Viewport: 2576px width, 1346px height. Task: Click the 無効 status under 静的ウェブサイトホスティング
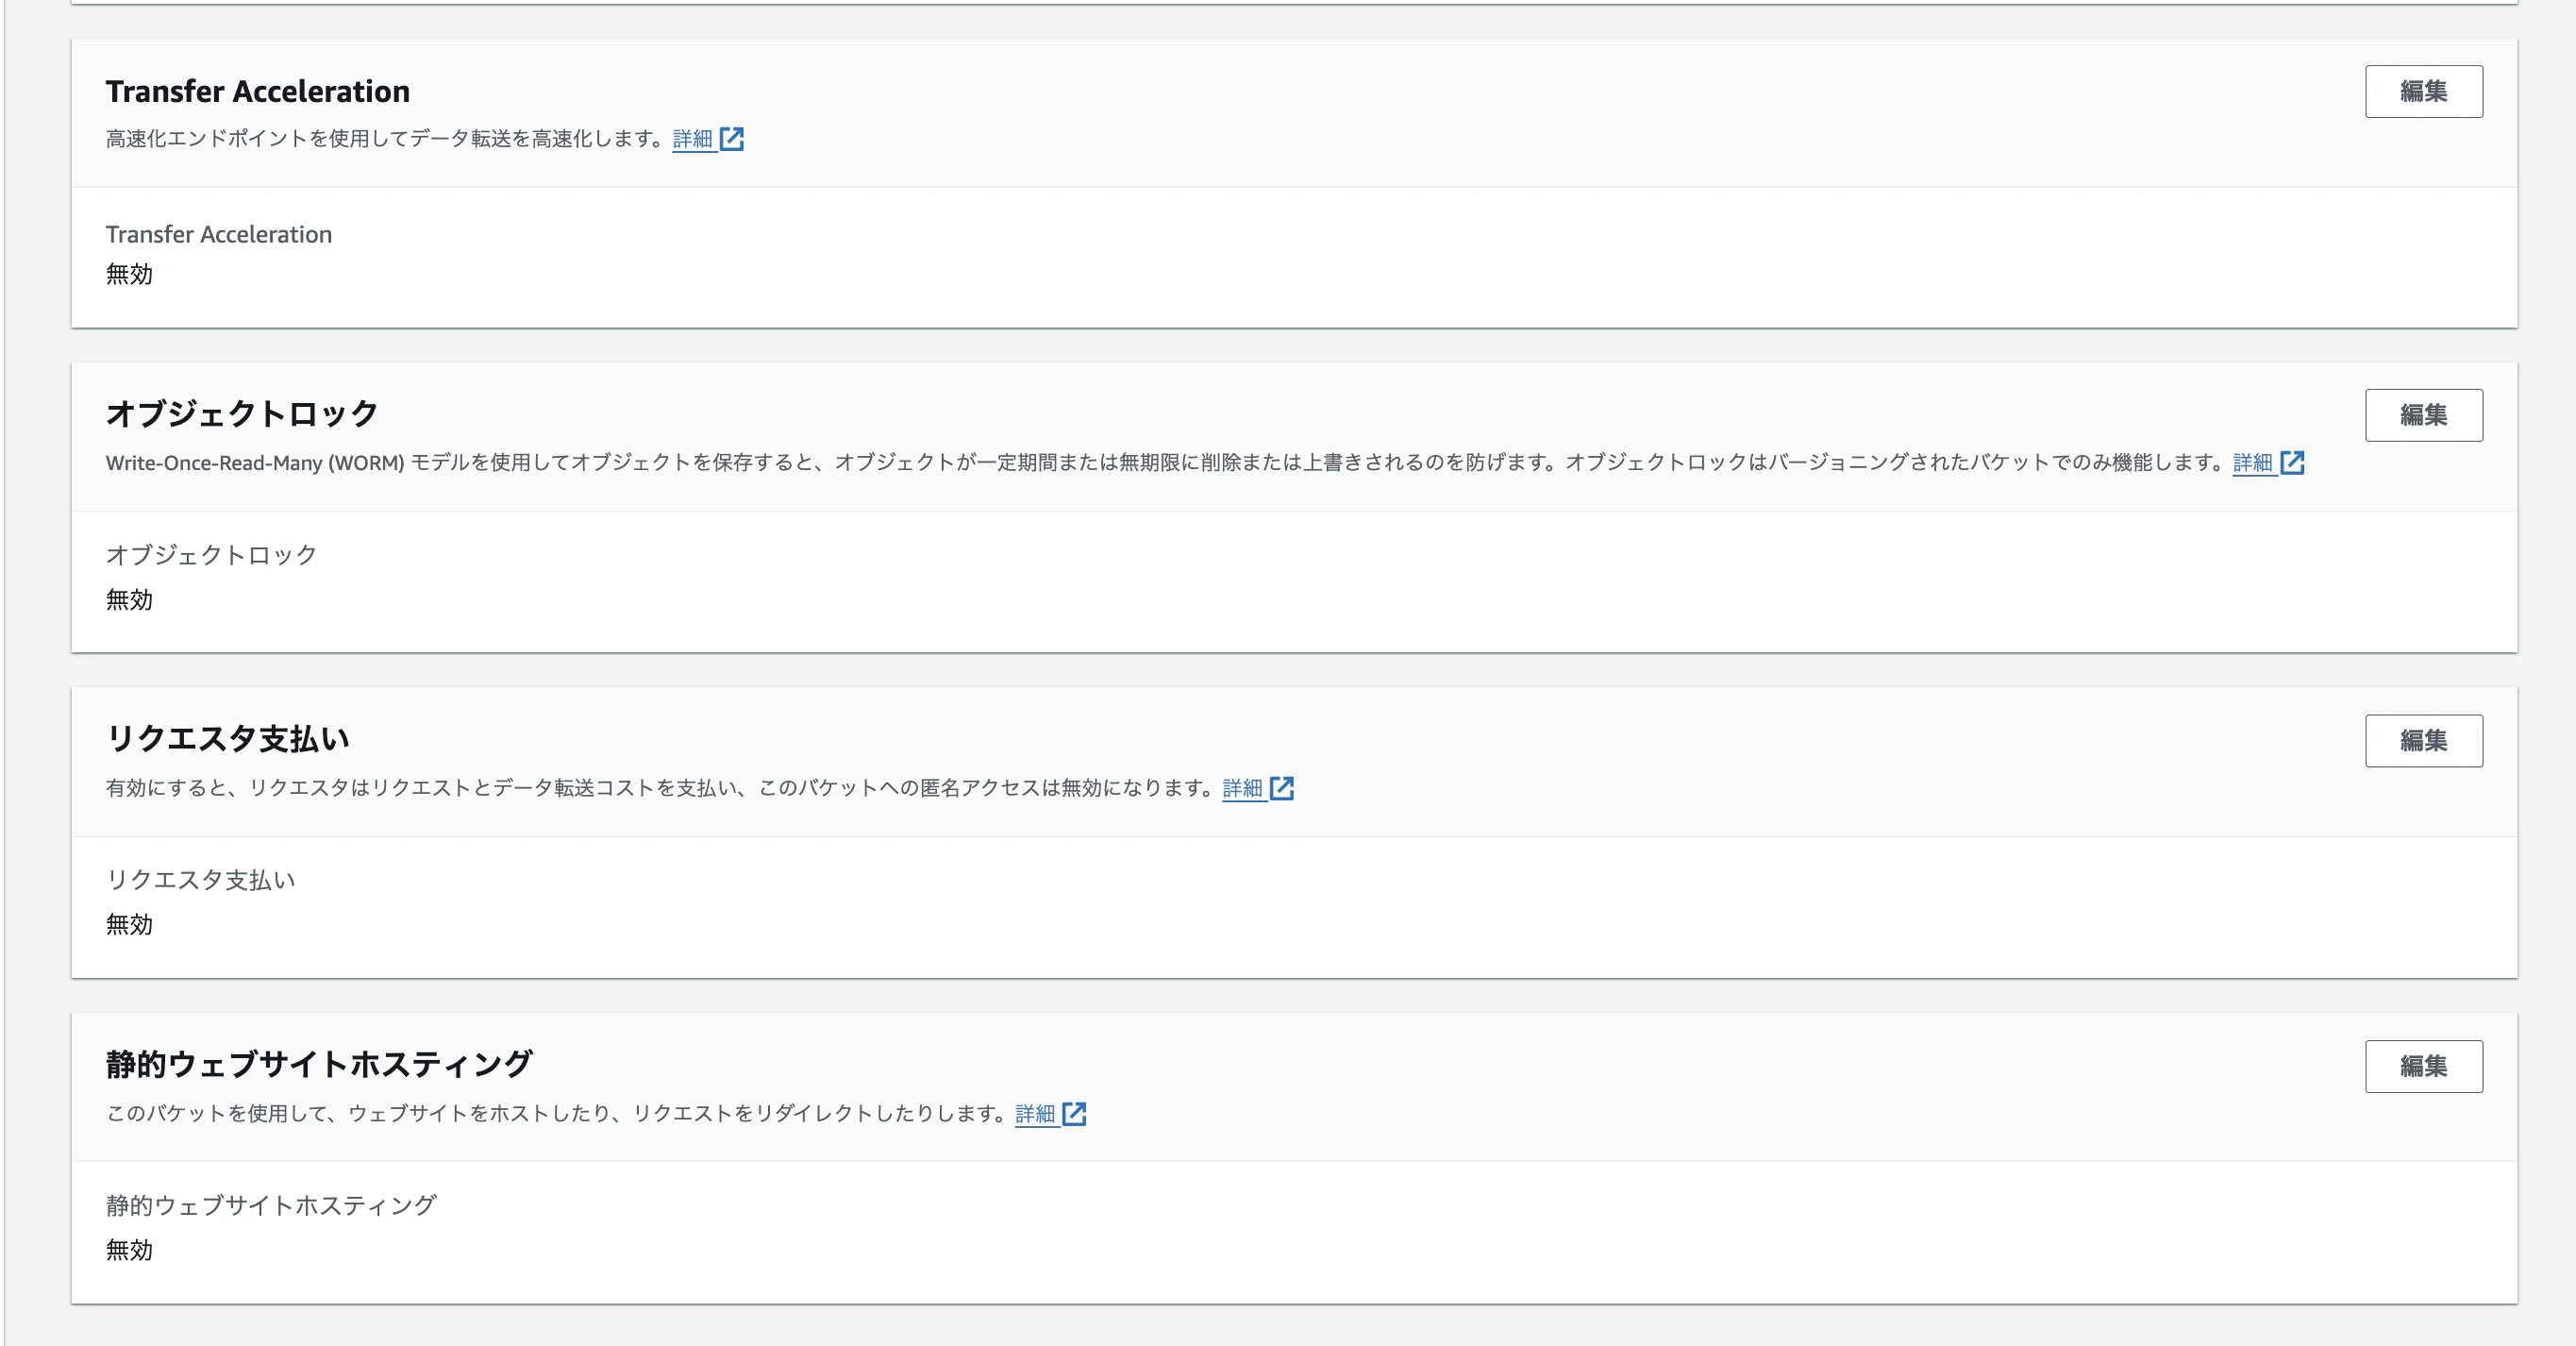coord(128,1251)
